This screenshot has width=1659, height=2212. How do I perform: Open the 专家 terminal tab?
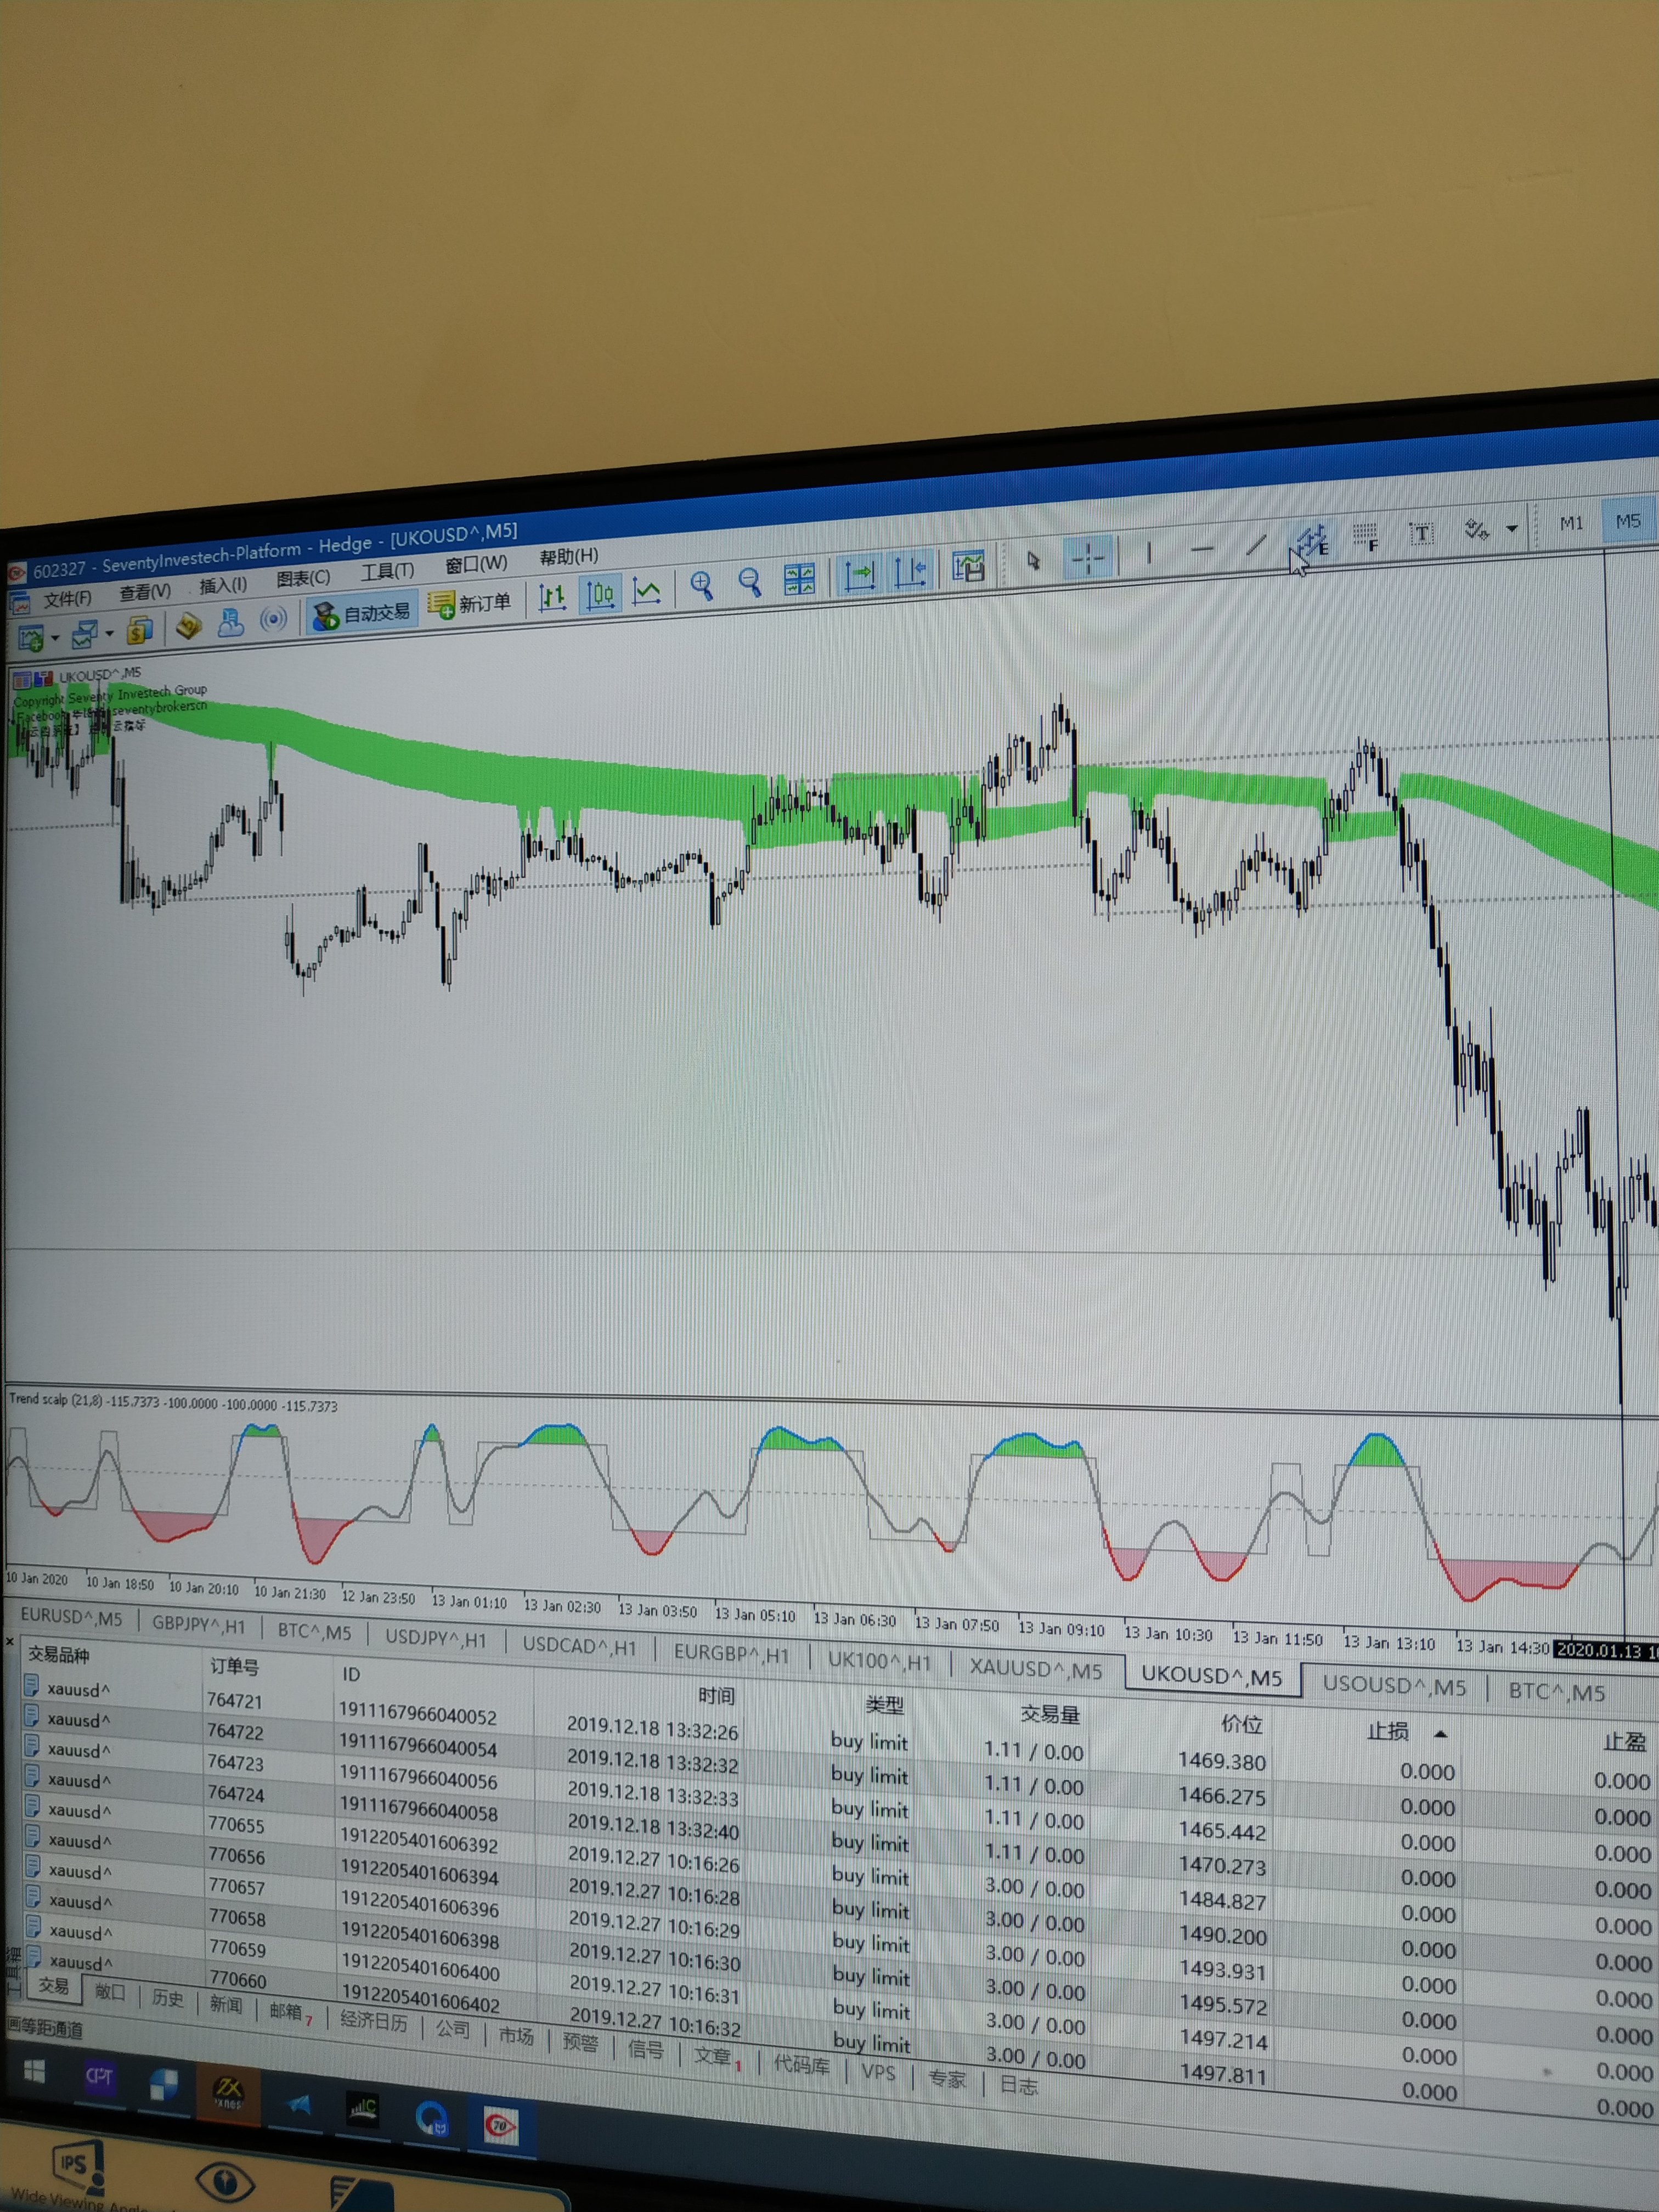coord(946,2079)
